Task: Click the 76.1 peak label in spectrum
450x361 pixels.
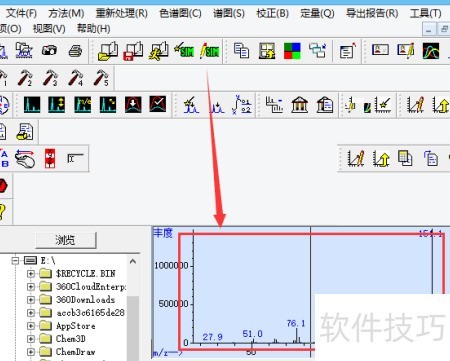Action: [296, 323]
